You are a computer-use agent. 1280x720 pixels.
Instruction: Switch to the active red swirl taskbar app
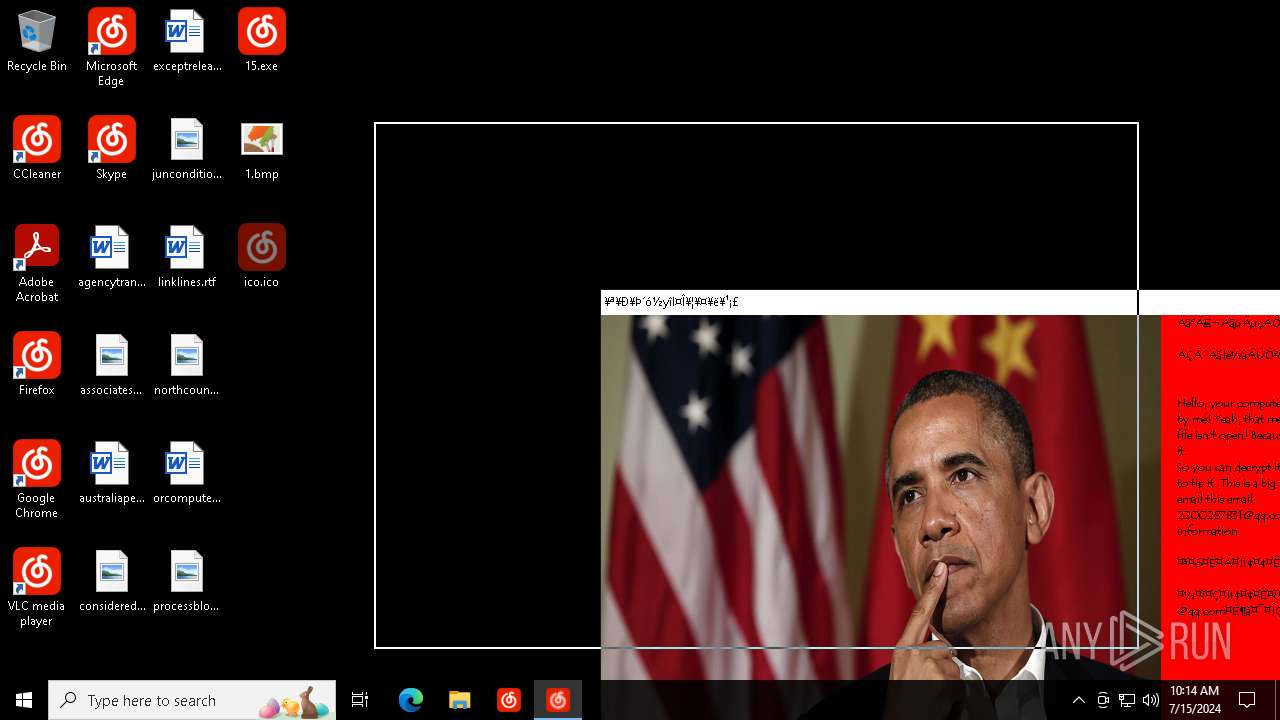point(558,700)
